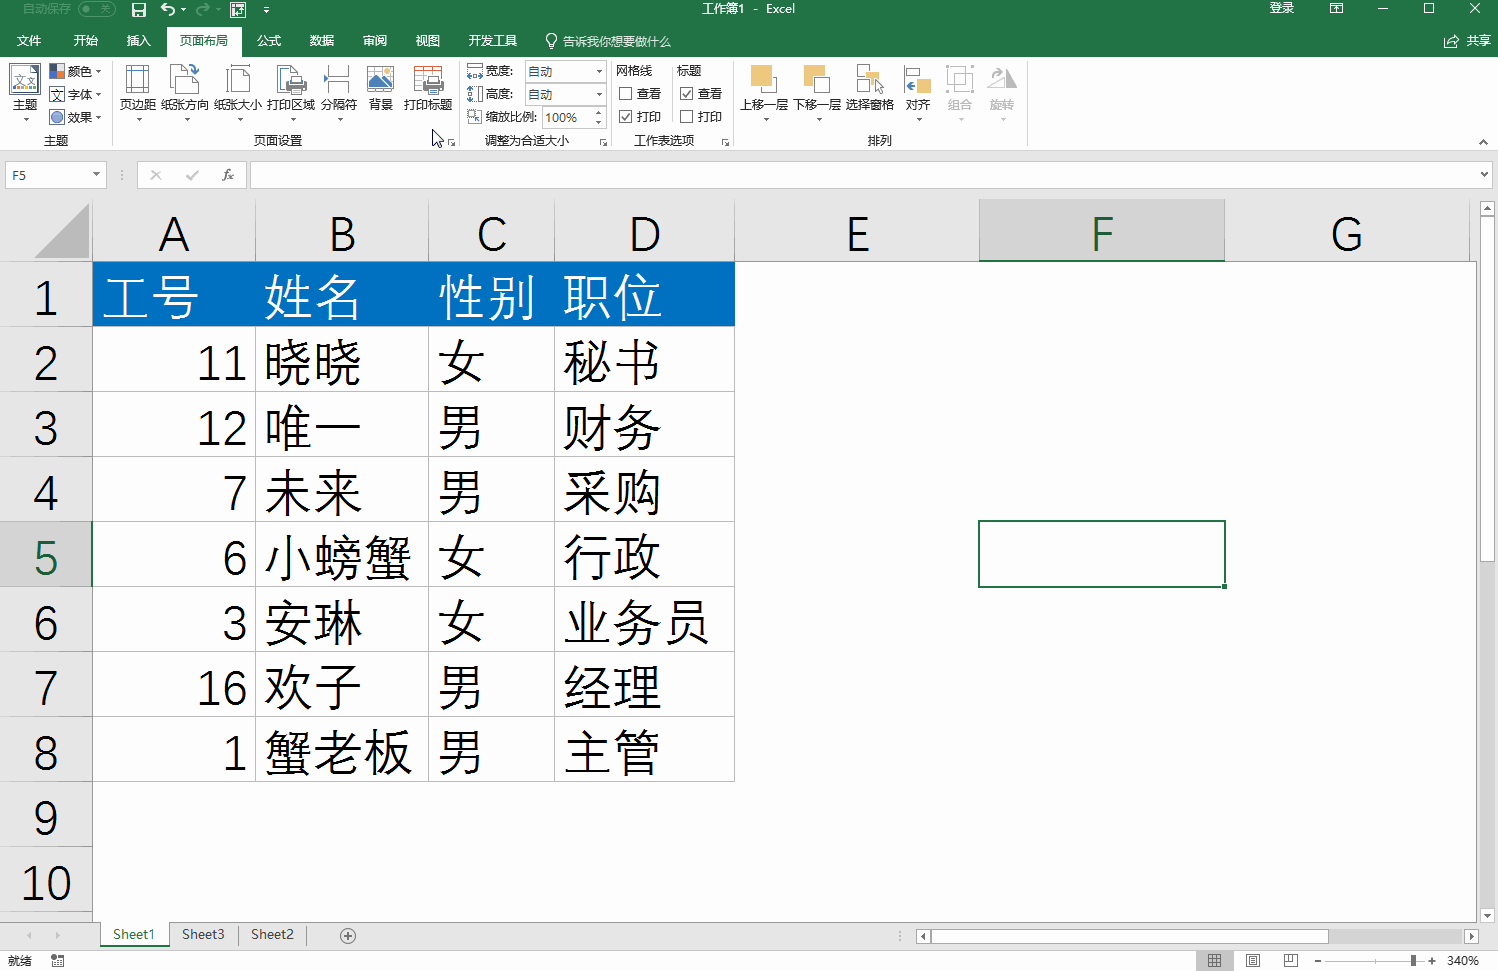Viewport: 1498px width, 971px height.
Task: Customize Quick Access Toolbar dropdown
Action: 266,10
